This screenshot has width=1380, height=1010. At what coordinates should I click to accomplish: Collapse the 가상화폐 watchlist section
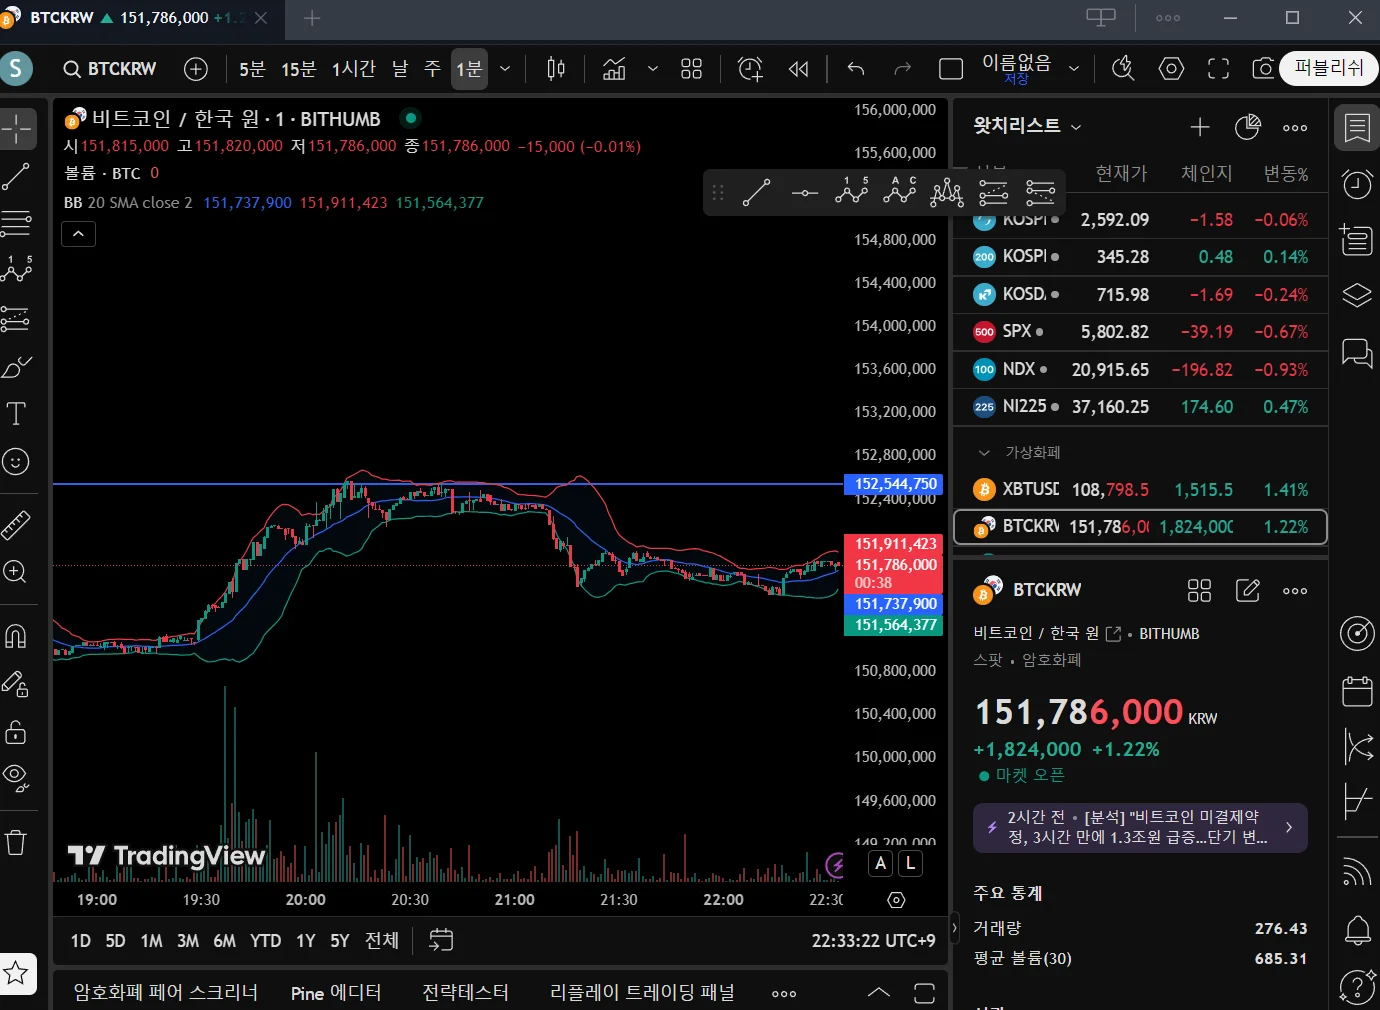click(x=984, y=453)
